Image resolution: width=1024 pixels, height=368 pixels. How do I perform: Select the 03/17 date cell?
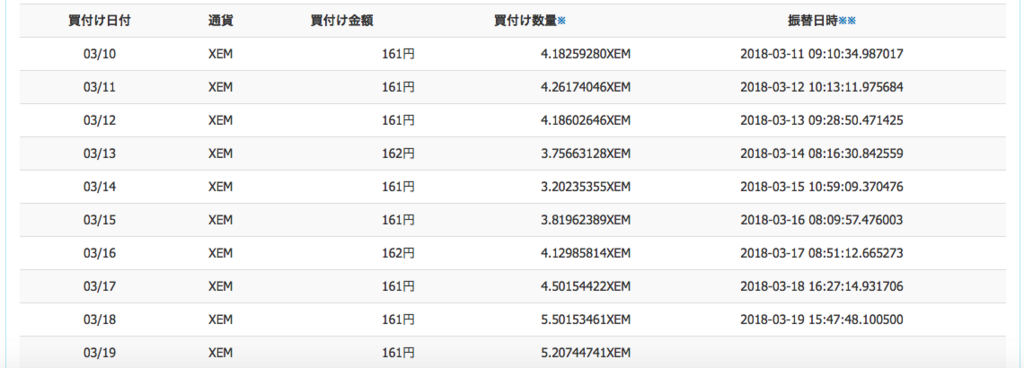(x=99, y=286)
